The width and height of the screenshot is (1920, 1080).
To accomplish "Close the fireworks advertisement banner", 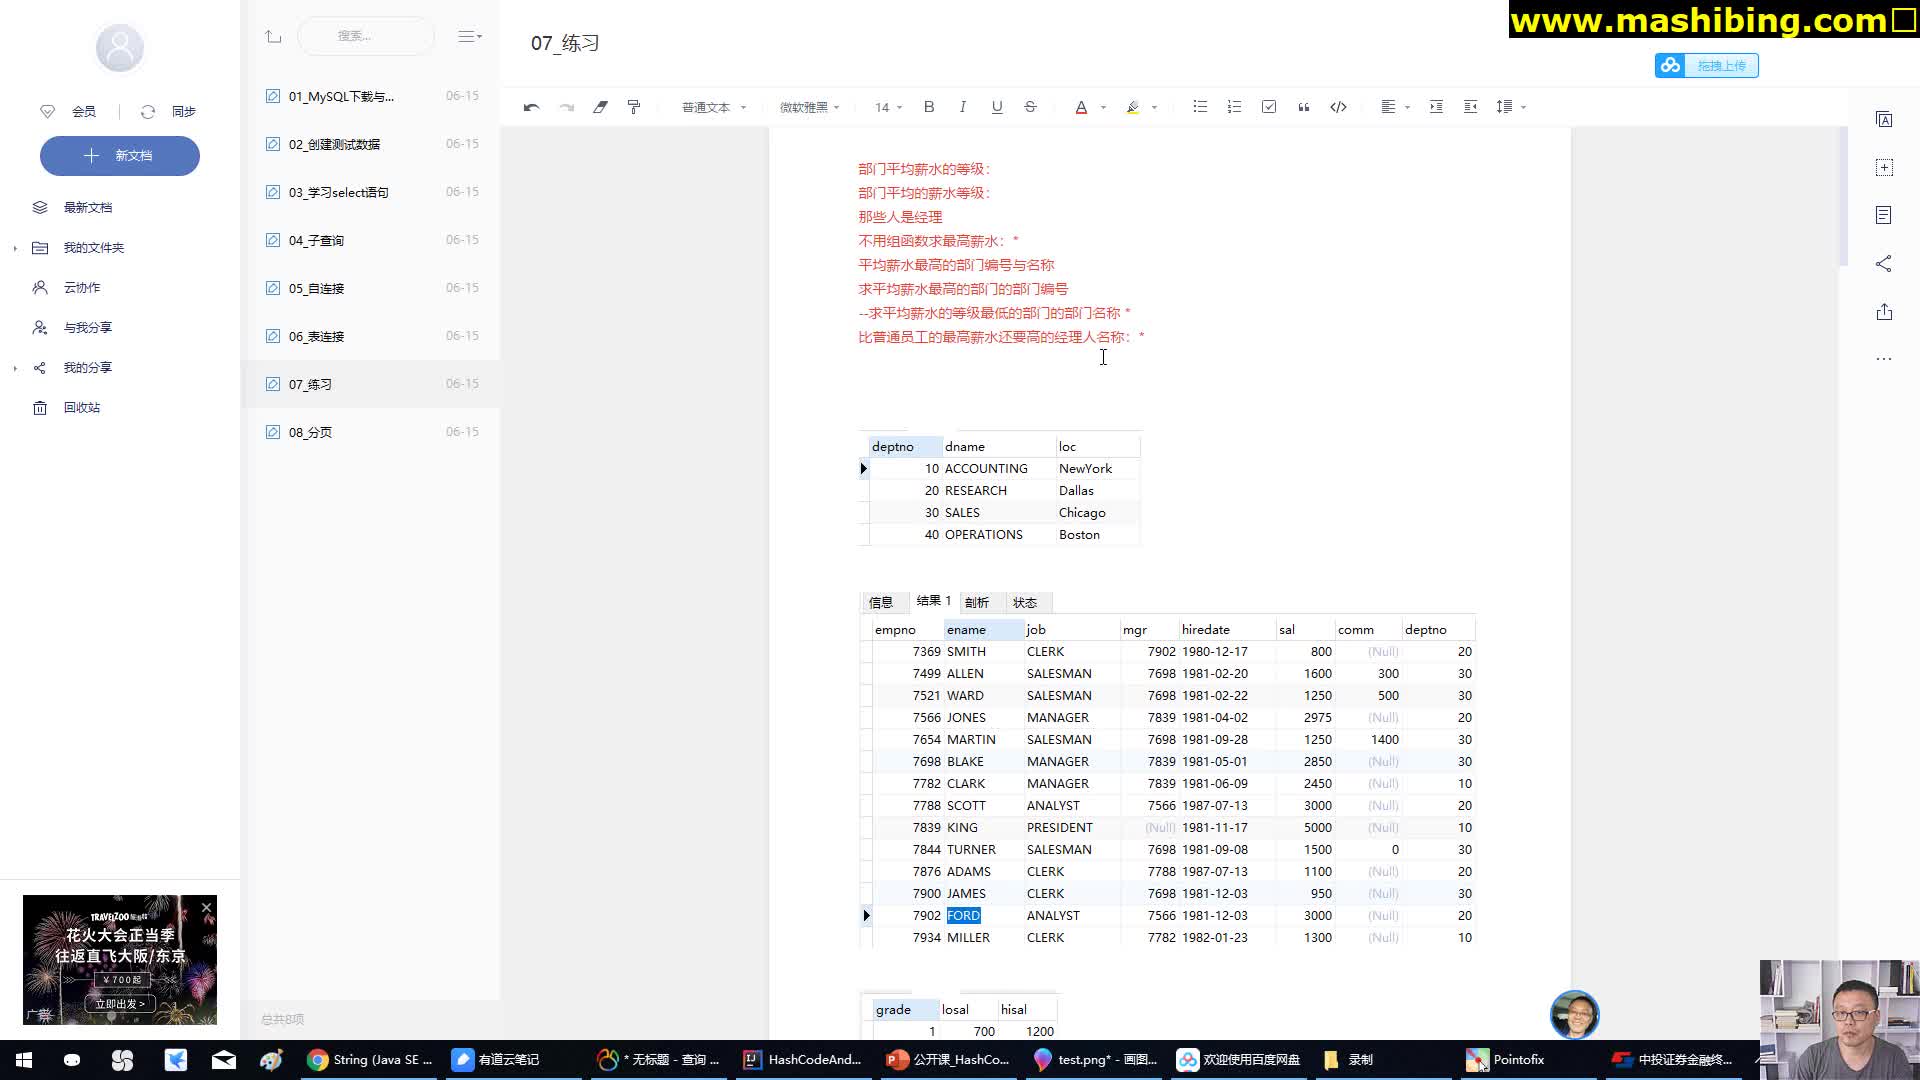I will click(x=207, y=908).
